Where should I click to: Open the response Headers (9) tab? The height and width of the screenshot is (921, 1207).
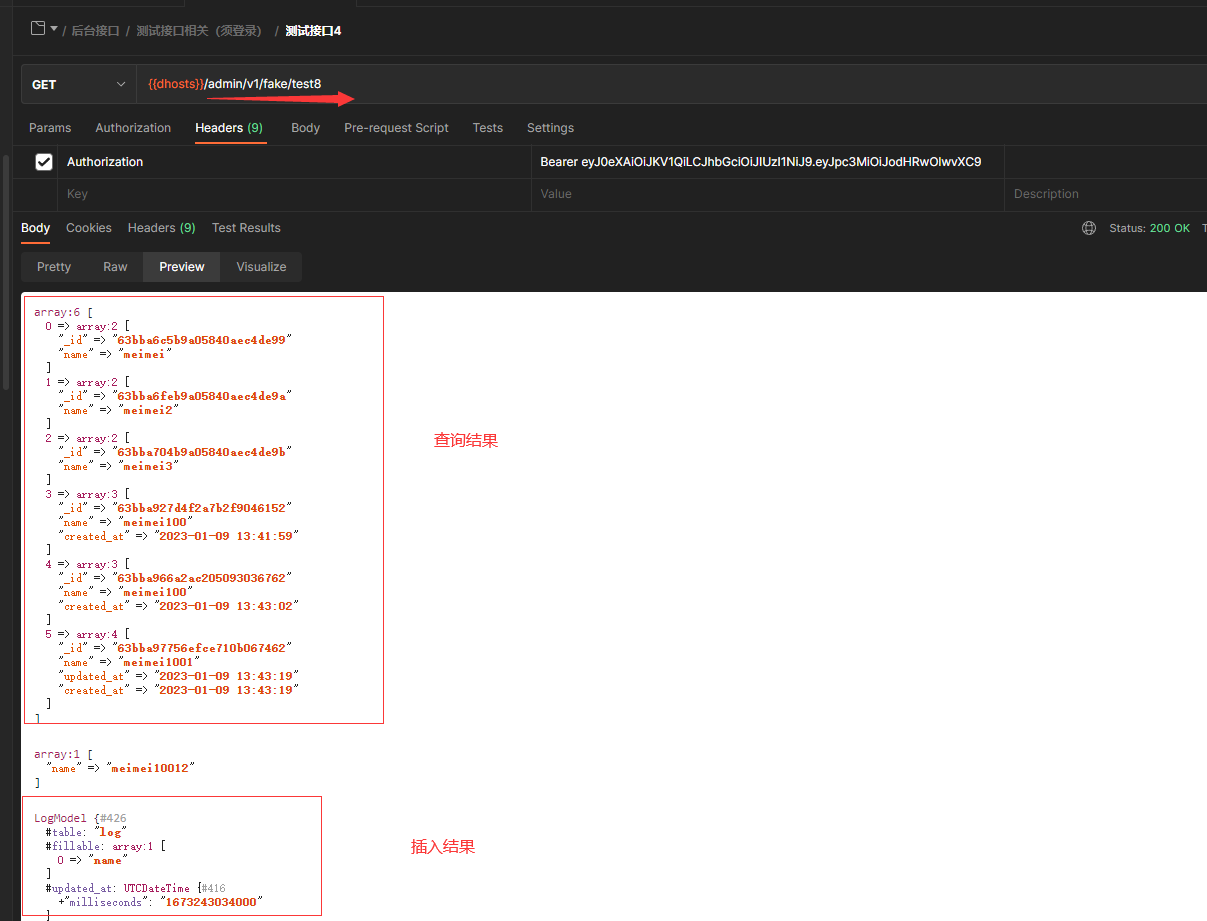point(162,228)
